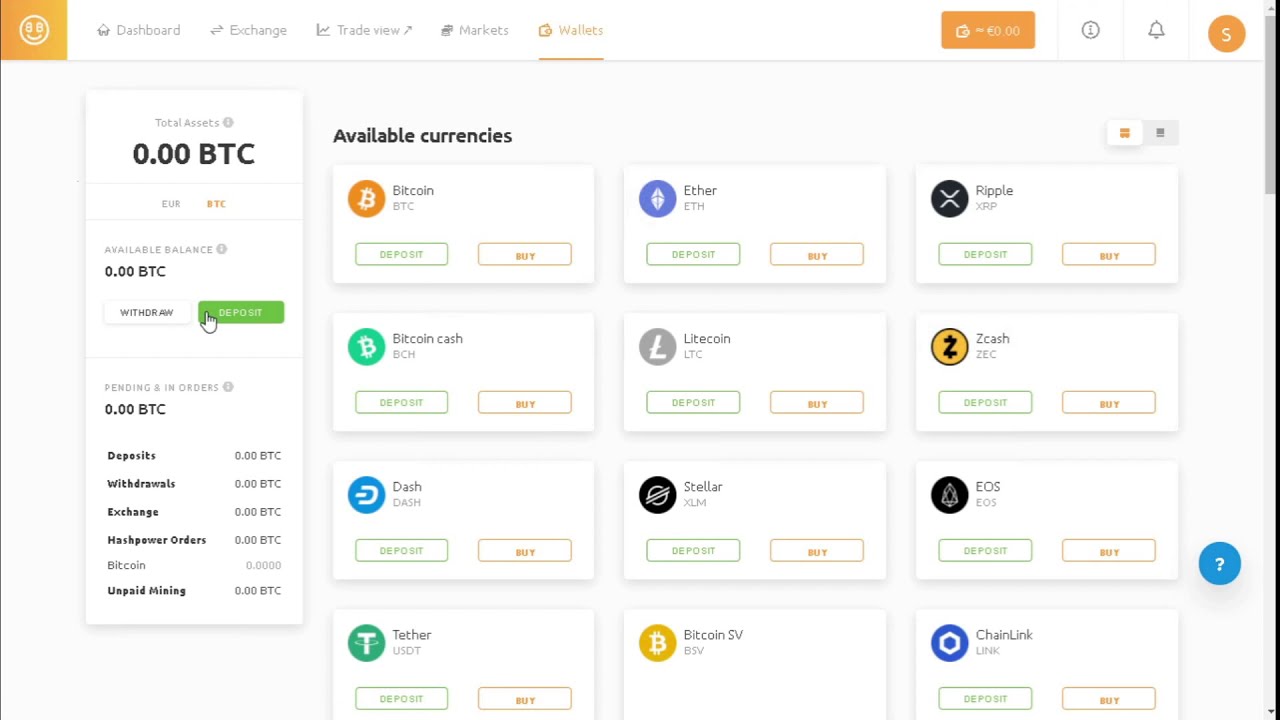The width and height of the screenshot is (1280, 720).
Task: Deposit Stellar XLM
Action: [x=693, y=550]
